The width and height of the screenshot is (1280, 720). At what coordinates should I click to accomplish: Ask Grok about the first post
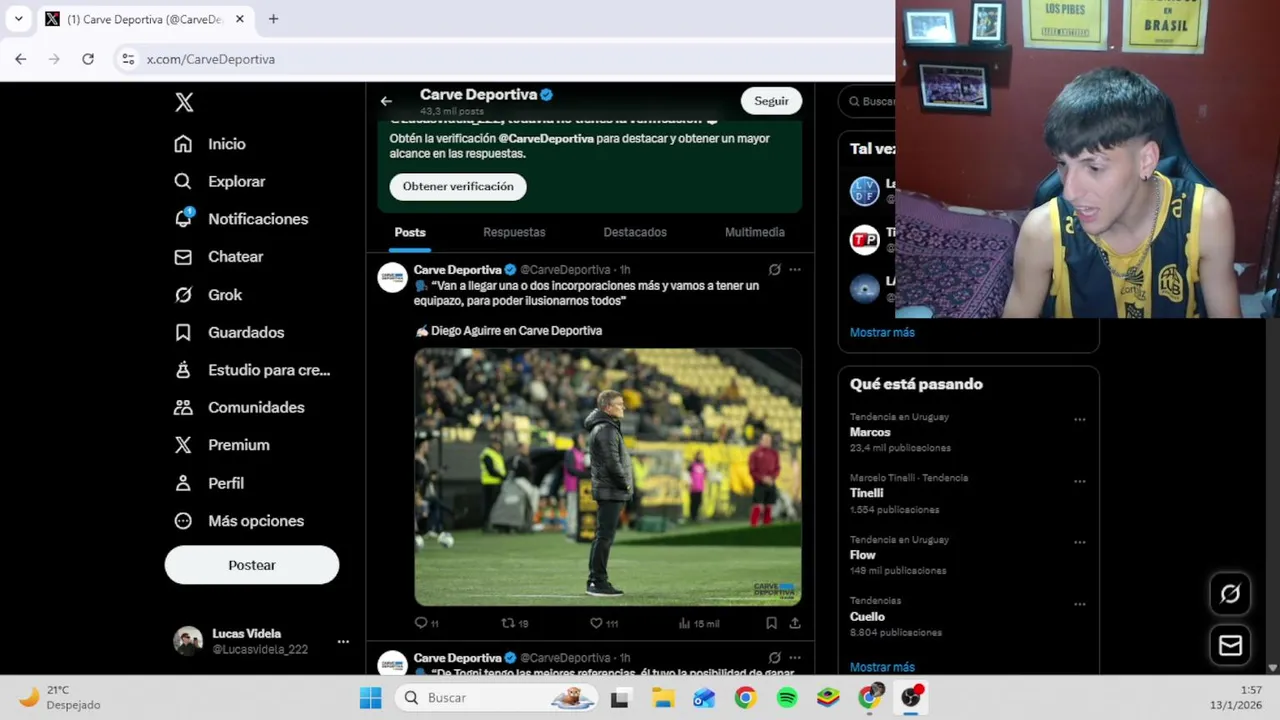coord(774,269)
